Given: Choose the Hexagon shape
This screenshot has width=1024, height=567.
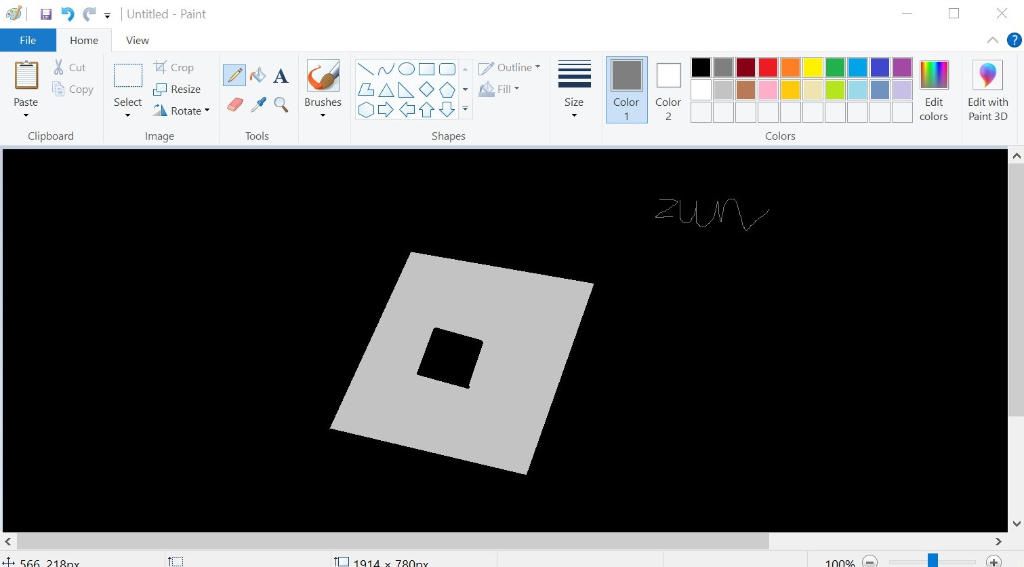Looking at the screenshot, I should pyautogui.click(x=366, y=110).
